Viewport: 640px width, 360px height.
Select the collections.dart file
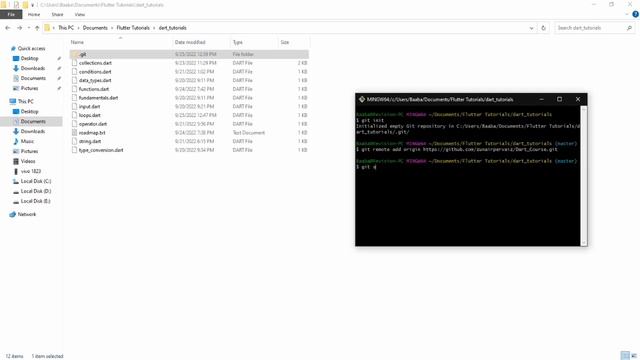coord(96,63)
